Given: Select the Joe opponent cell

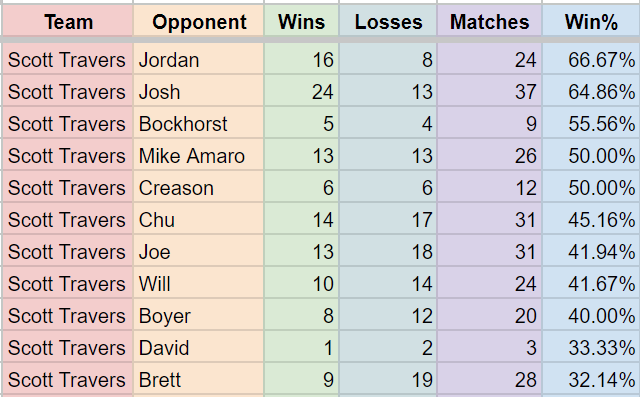Looking at the screenshot, I should pyautogui.click(x=199, y=251).
